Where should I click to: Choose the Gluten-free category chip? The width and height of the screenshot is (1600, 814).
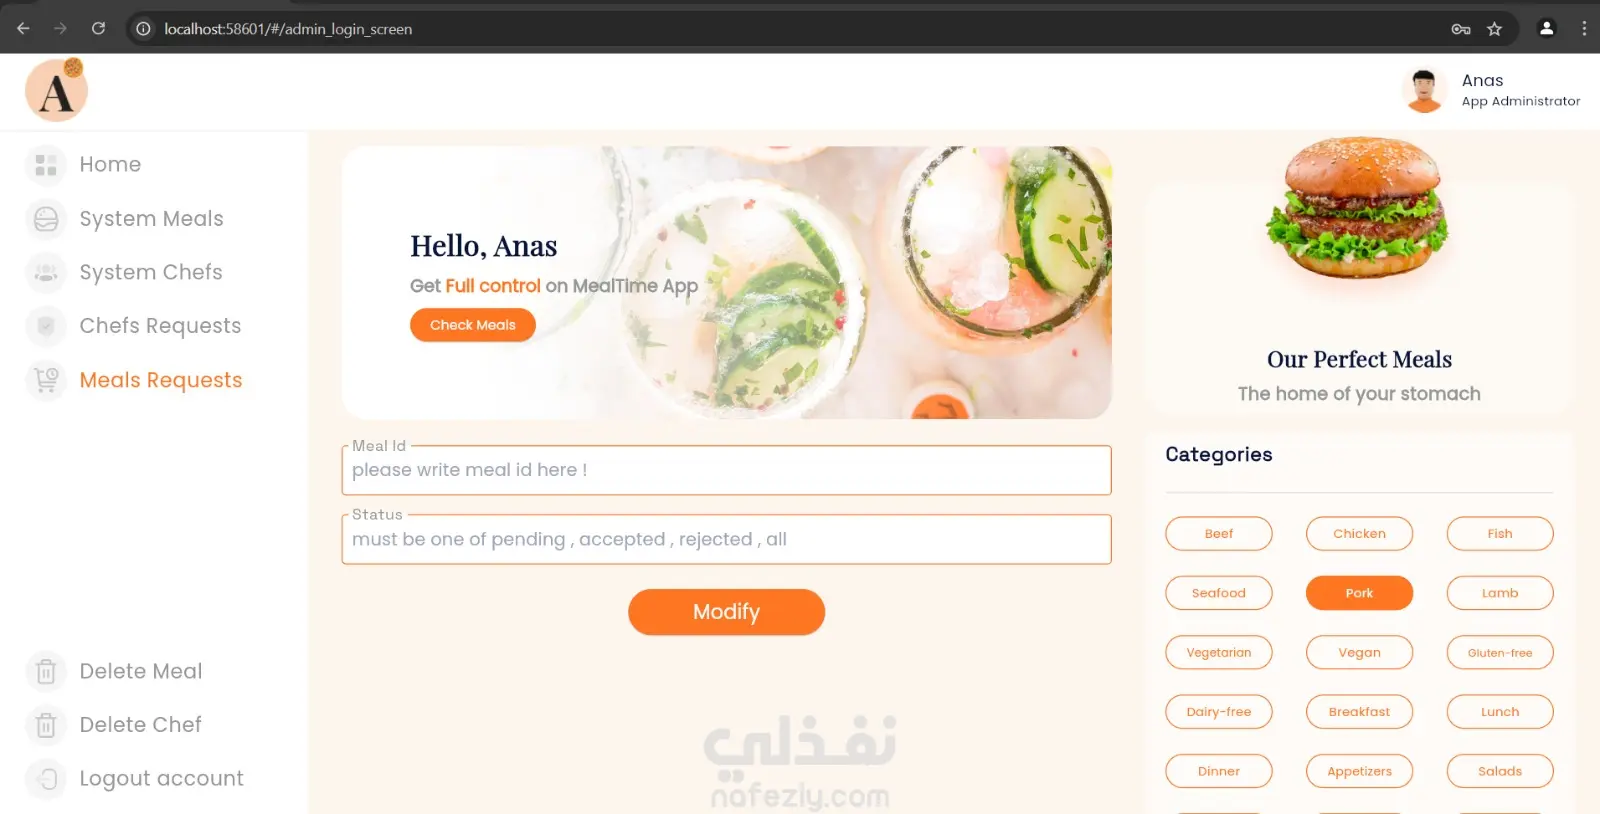point(1500,653)
